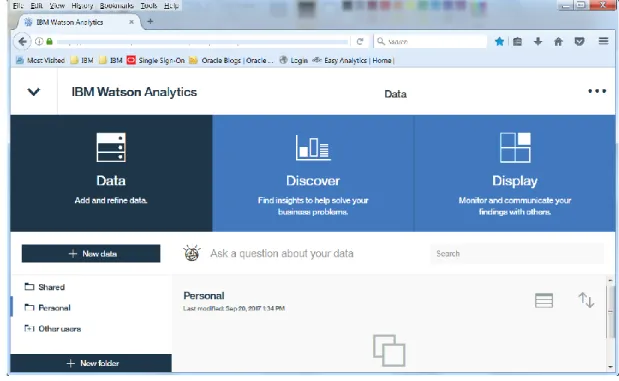The height and width of the screenshot is (381, 619).
Task: Open the Login bookmark
Action: [294, 60]
